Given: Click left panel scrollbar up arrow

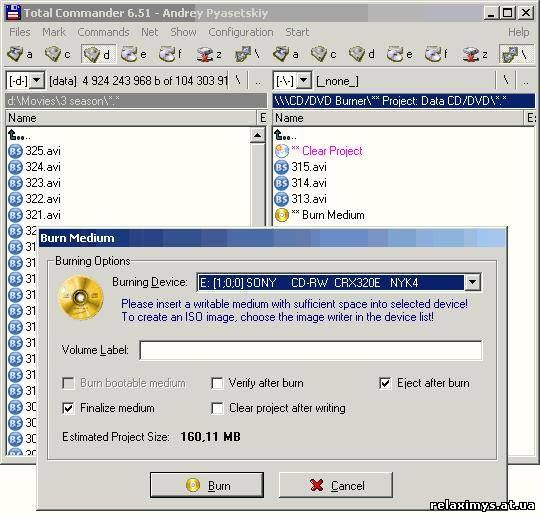Looking at the screenshot, I should [x=257, y=135].
